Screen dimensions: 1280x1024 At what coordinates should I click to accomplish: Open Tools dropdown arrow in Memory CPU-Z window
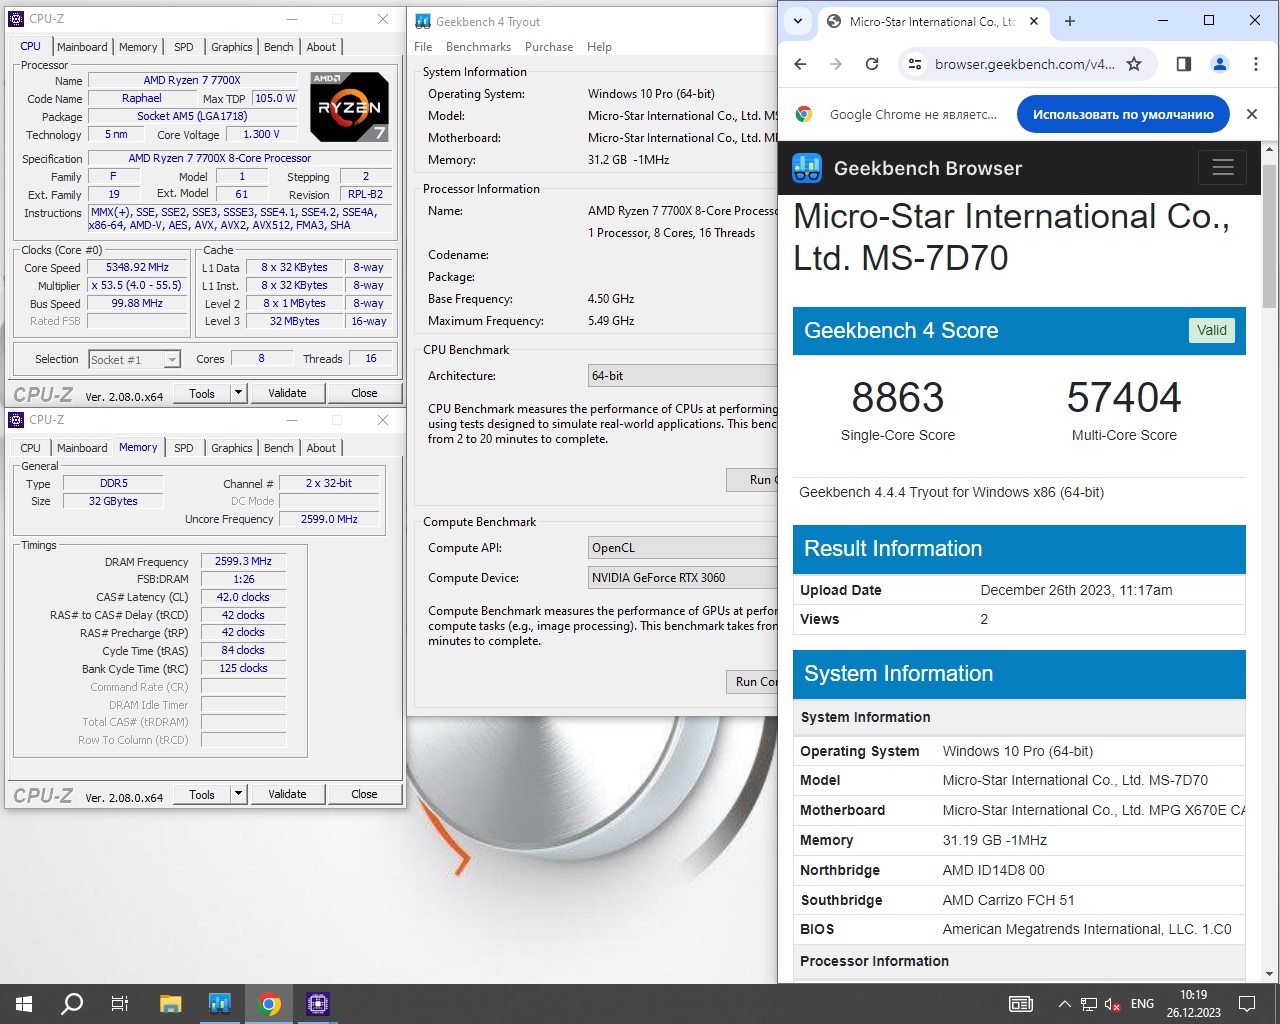pyautogui.click(x=239, y=794)
